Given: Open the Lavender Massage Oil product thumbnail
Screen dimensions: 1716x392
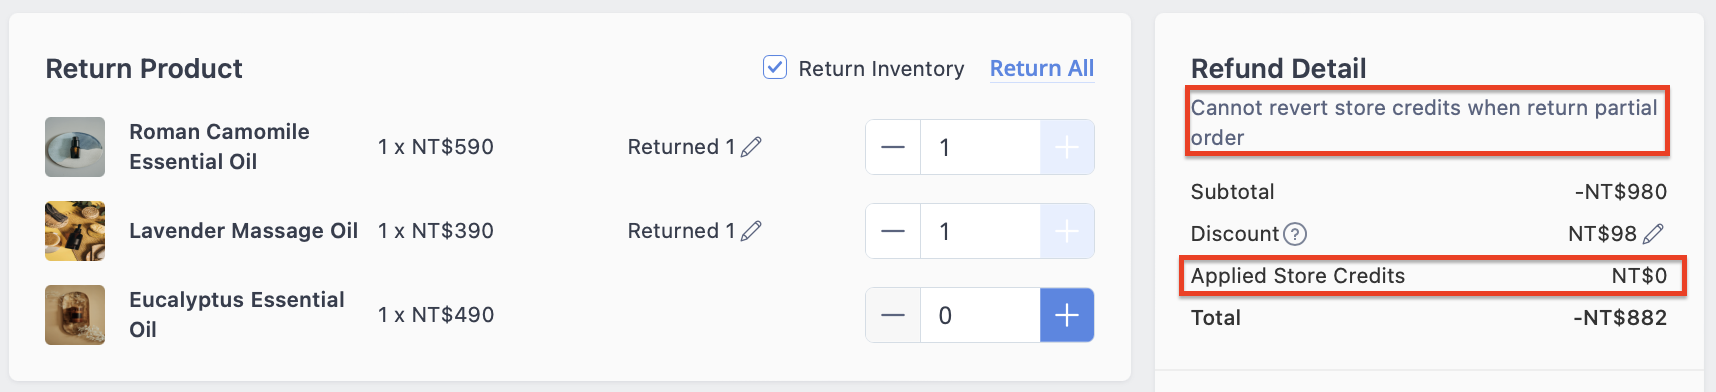Looking at the screenshot, I should 75,231.
